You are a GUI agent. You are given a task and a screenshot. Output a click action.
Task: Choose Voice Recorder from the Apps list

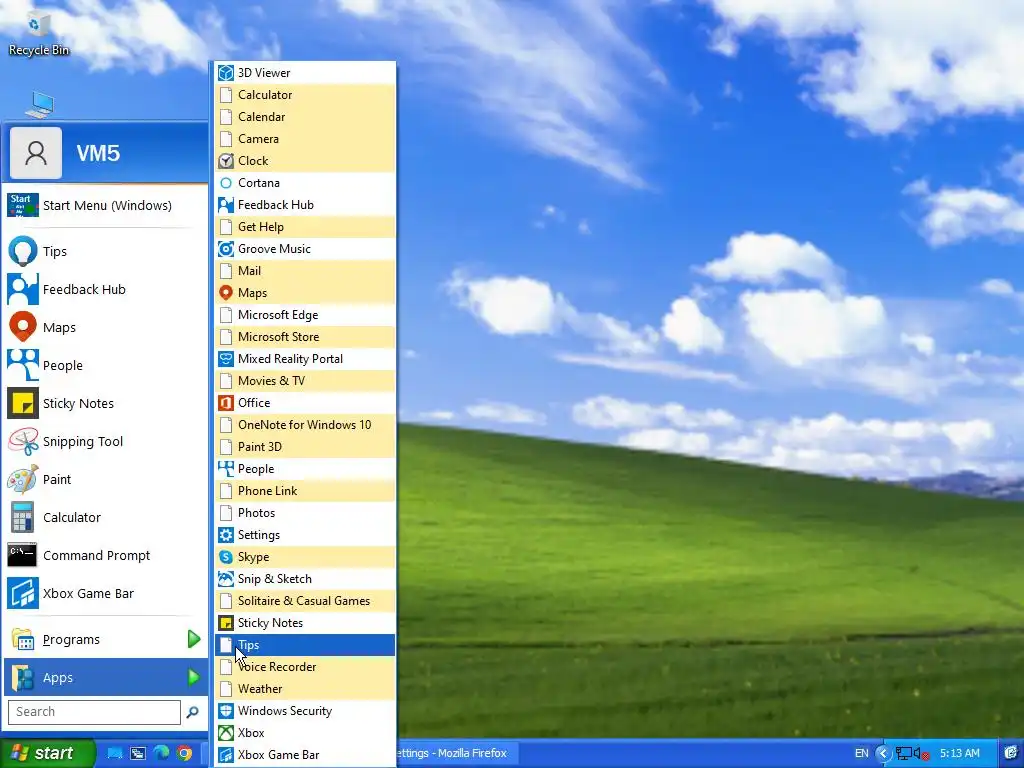click(x=305, y=667)
